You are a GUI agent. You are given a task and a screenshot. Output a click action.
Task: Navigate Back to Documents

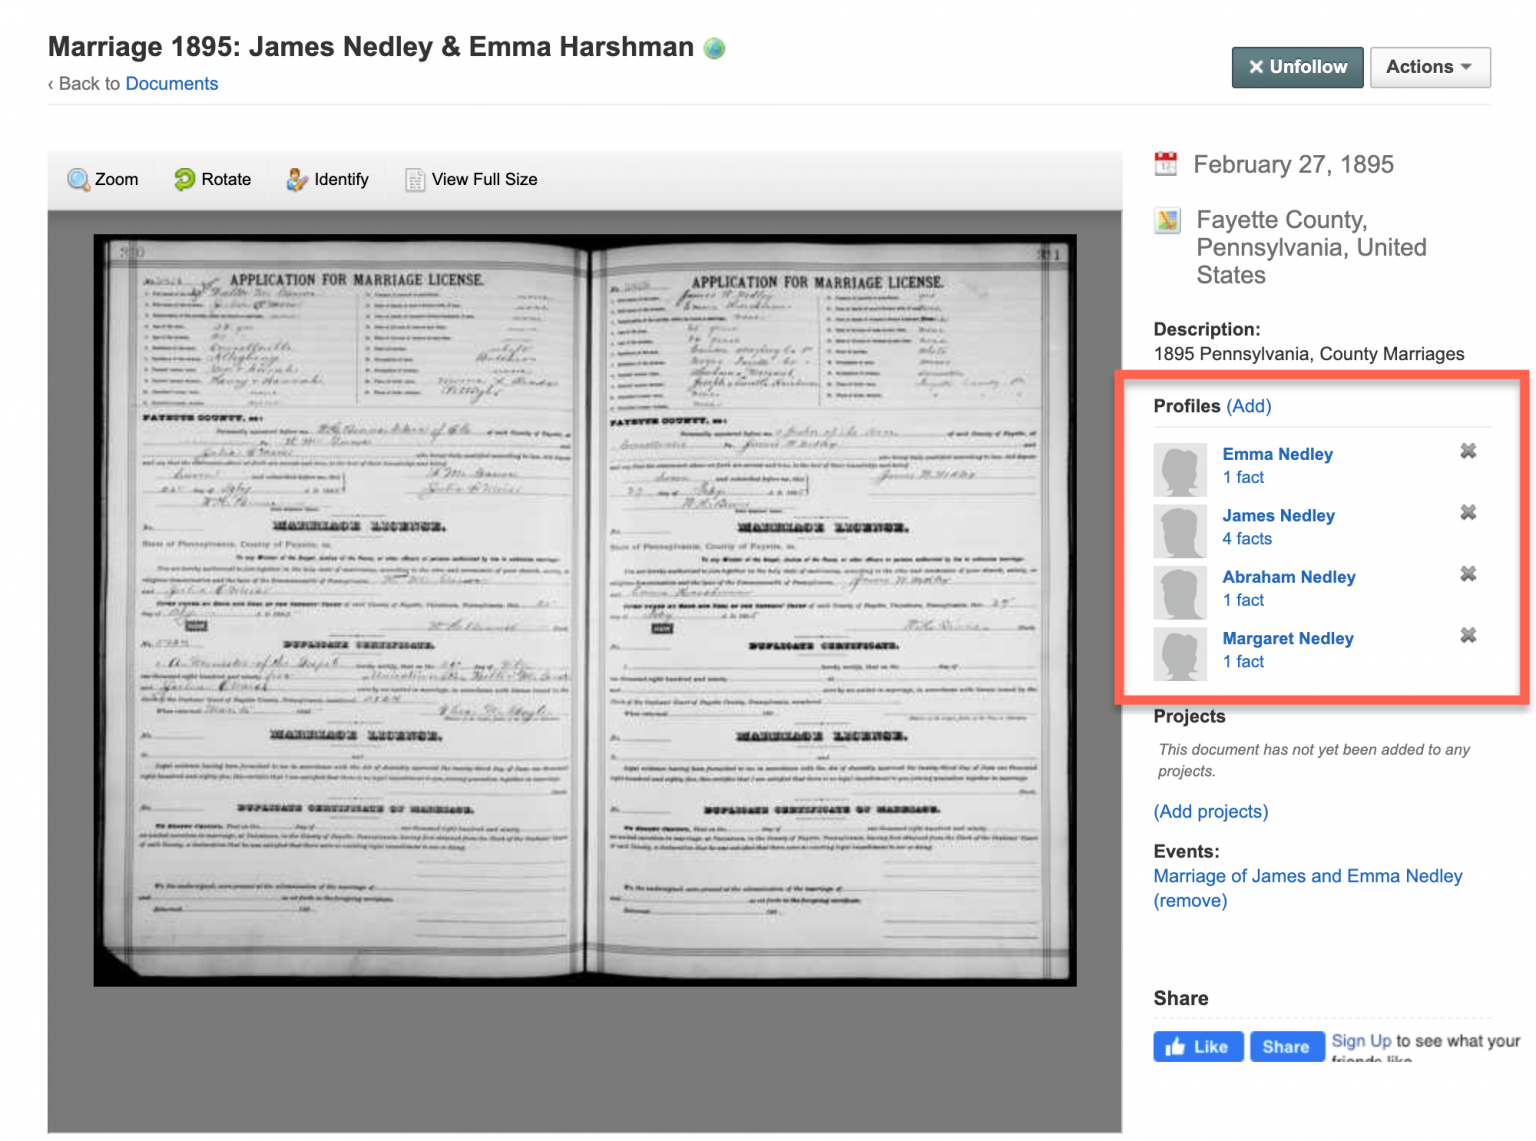[x=171, y=83]
